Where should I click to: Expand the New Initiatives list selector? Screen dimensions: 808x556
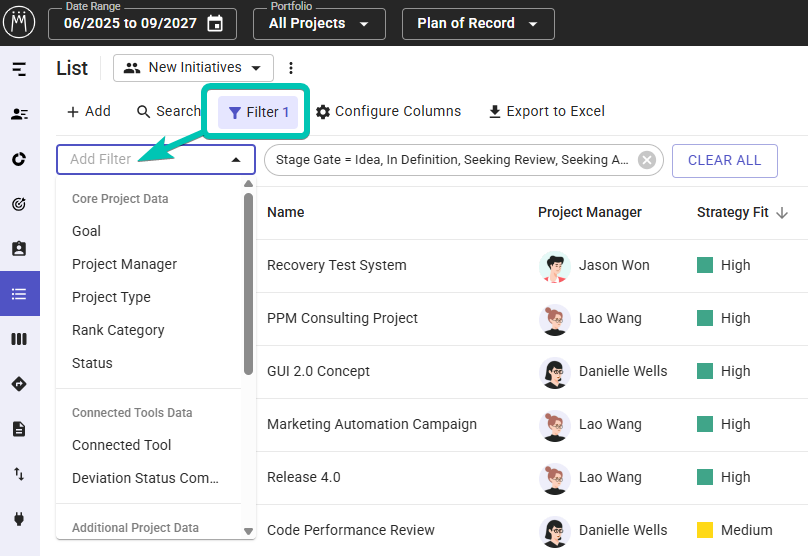point(193,68)
